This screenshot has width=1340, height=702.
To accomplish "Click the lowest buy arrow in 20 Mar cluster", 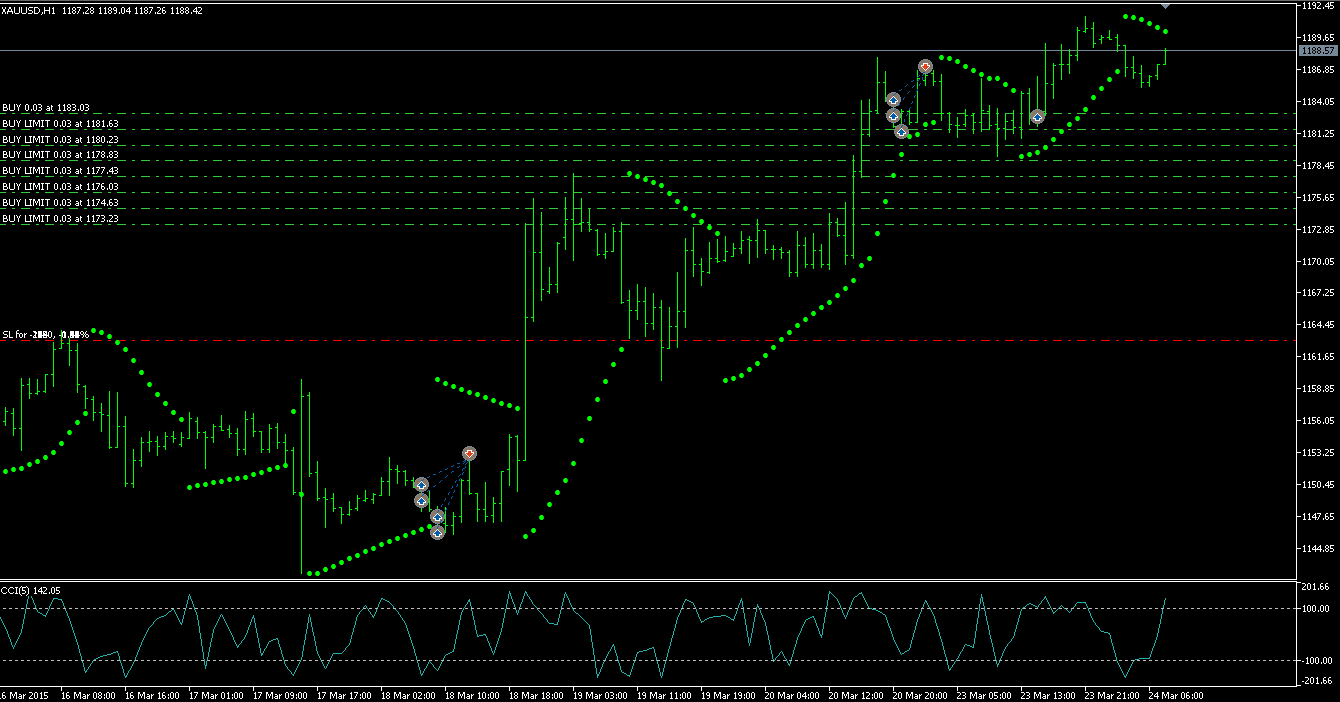I will point(901,131).
